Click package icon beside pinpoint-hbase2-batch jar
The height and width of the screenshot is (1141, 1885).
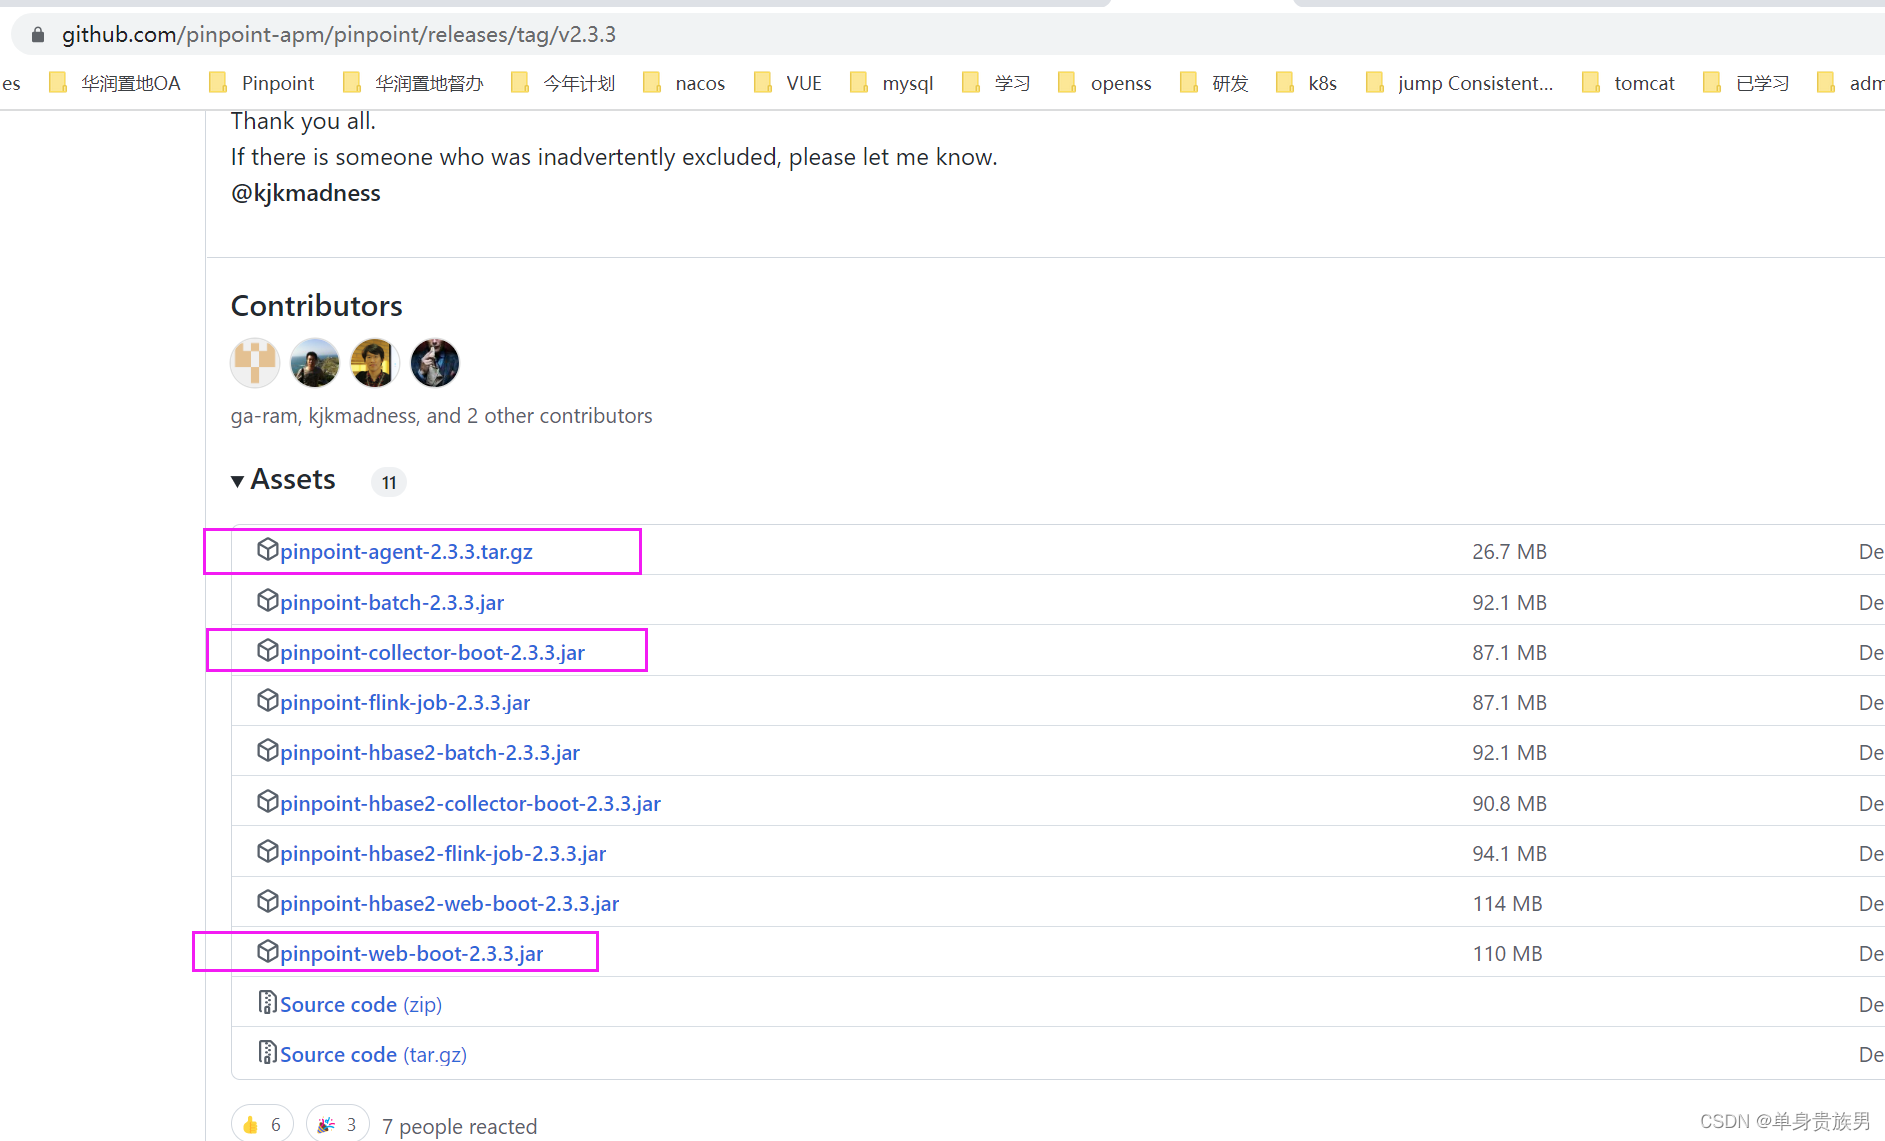pyautogui.click(x=267, y=750)
